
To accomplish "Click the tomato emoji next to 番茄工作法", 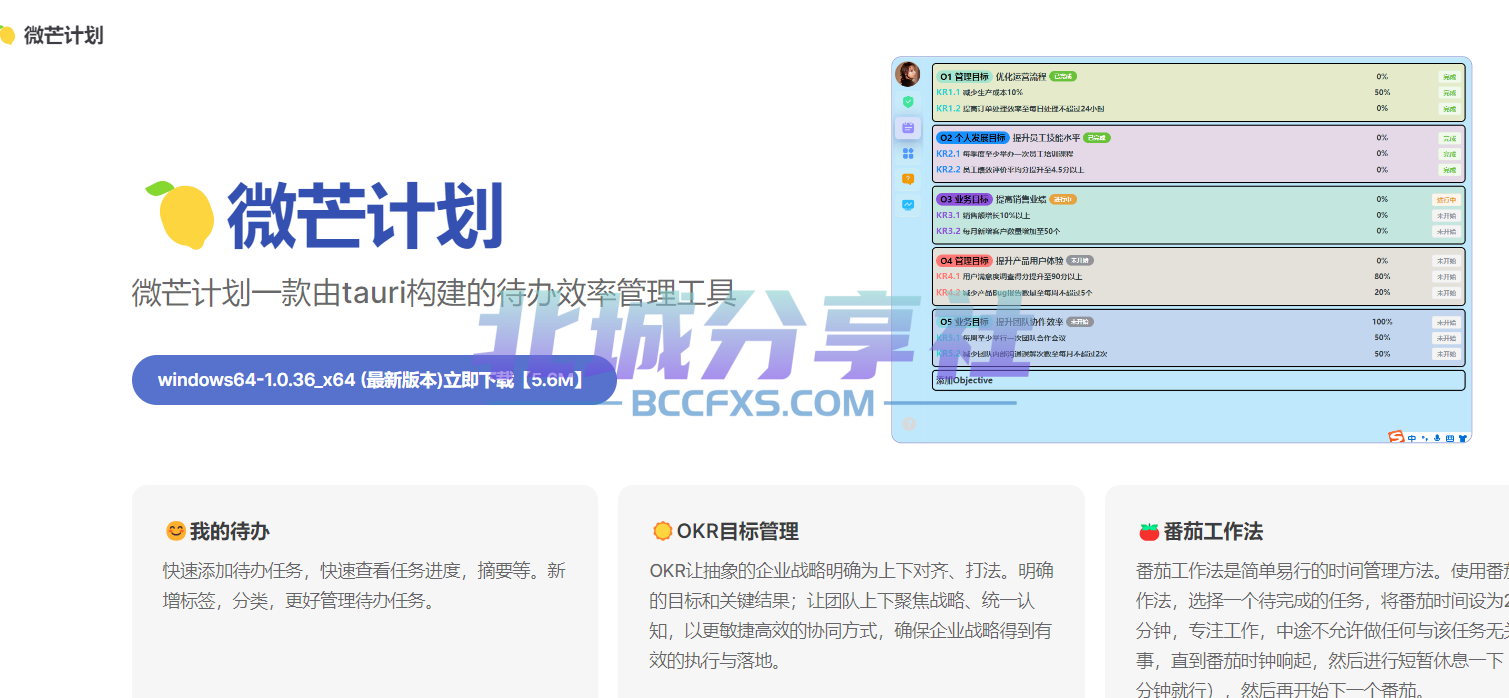I will (1149, 531).
